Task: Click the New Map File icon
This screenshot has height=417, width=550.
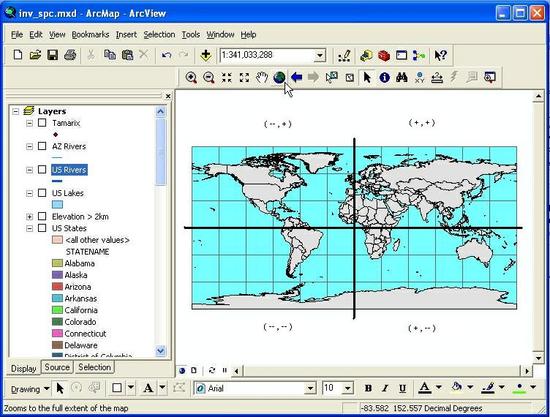Action: (x=18, y=55)
